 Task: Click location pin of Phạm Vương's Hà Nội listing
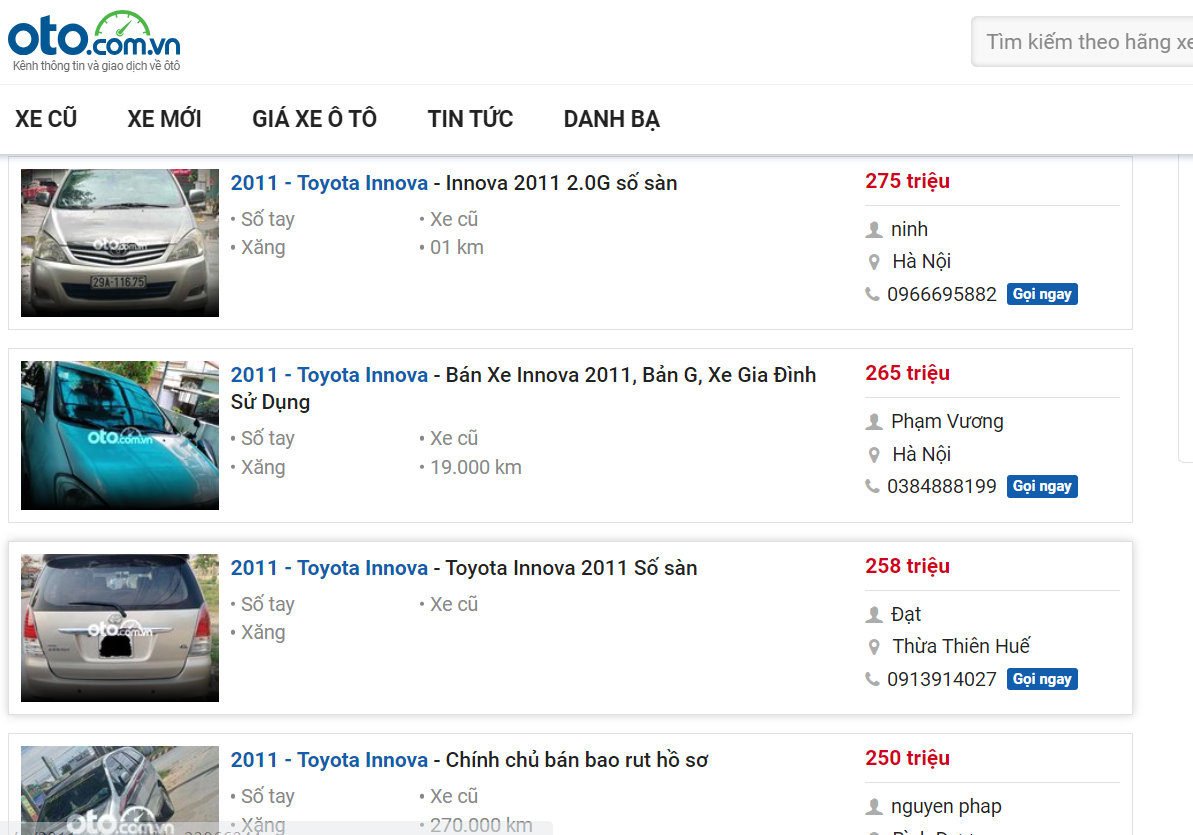pos(874,454)
